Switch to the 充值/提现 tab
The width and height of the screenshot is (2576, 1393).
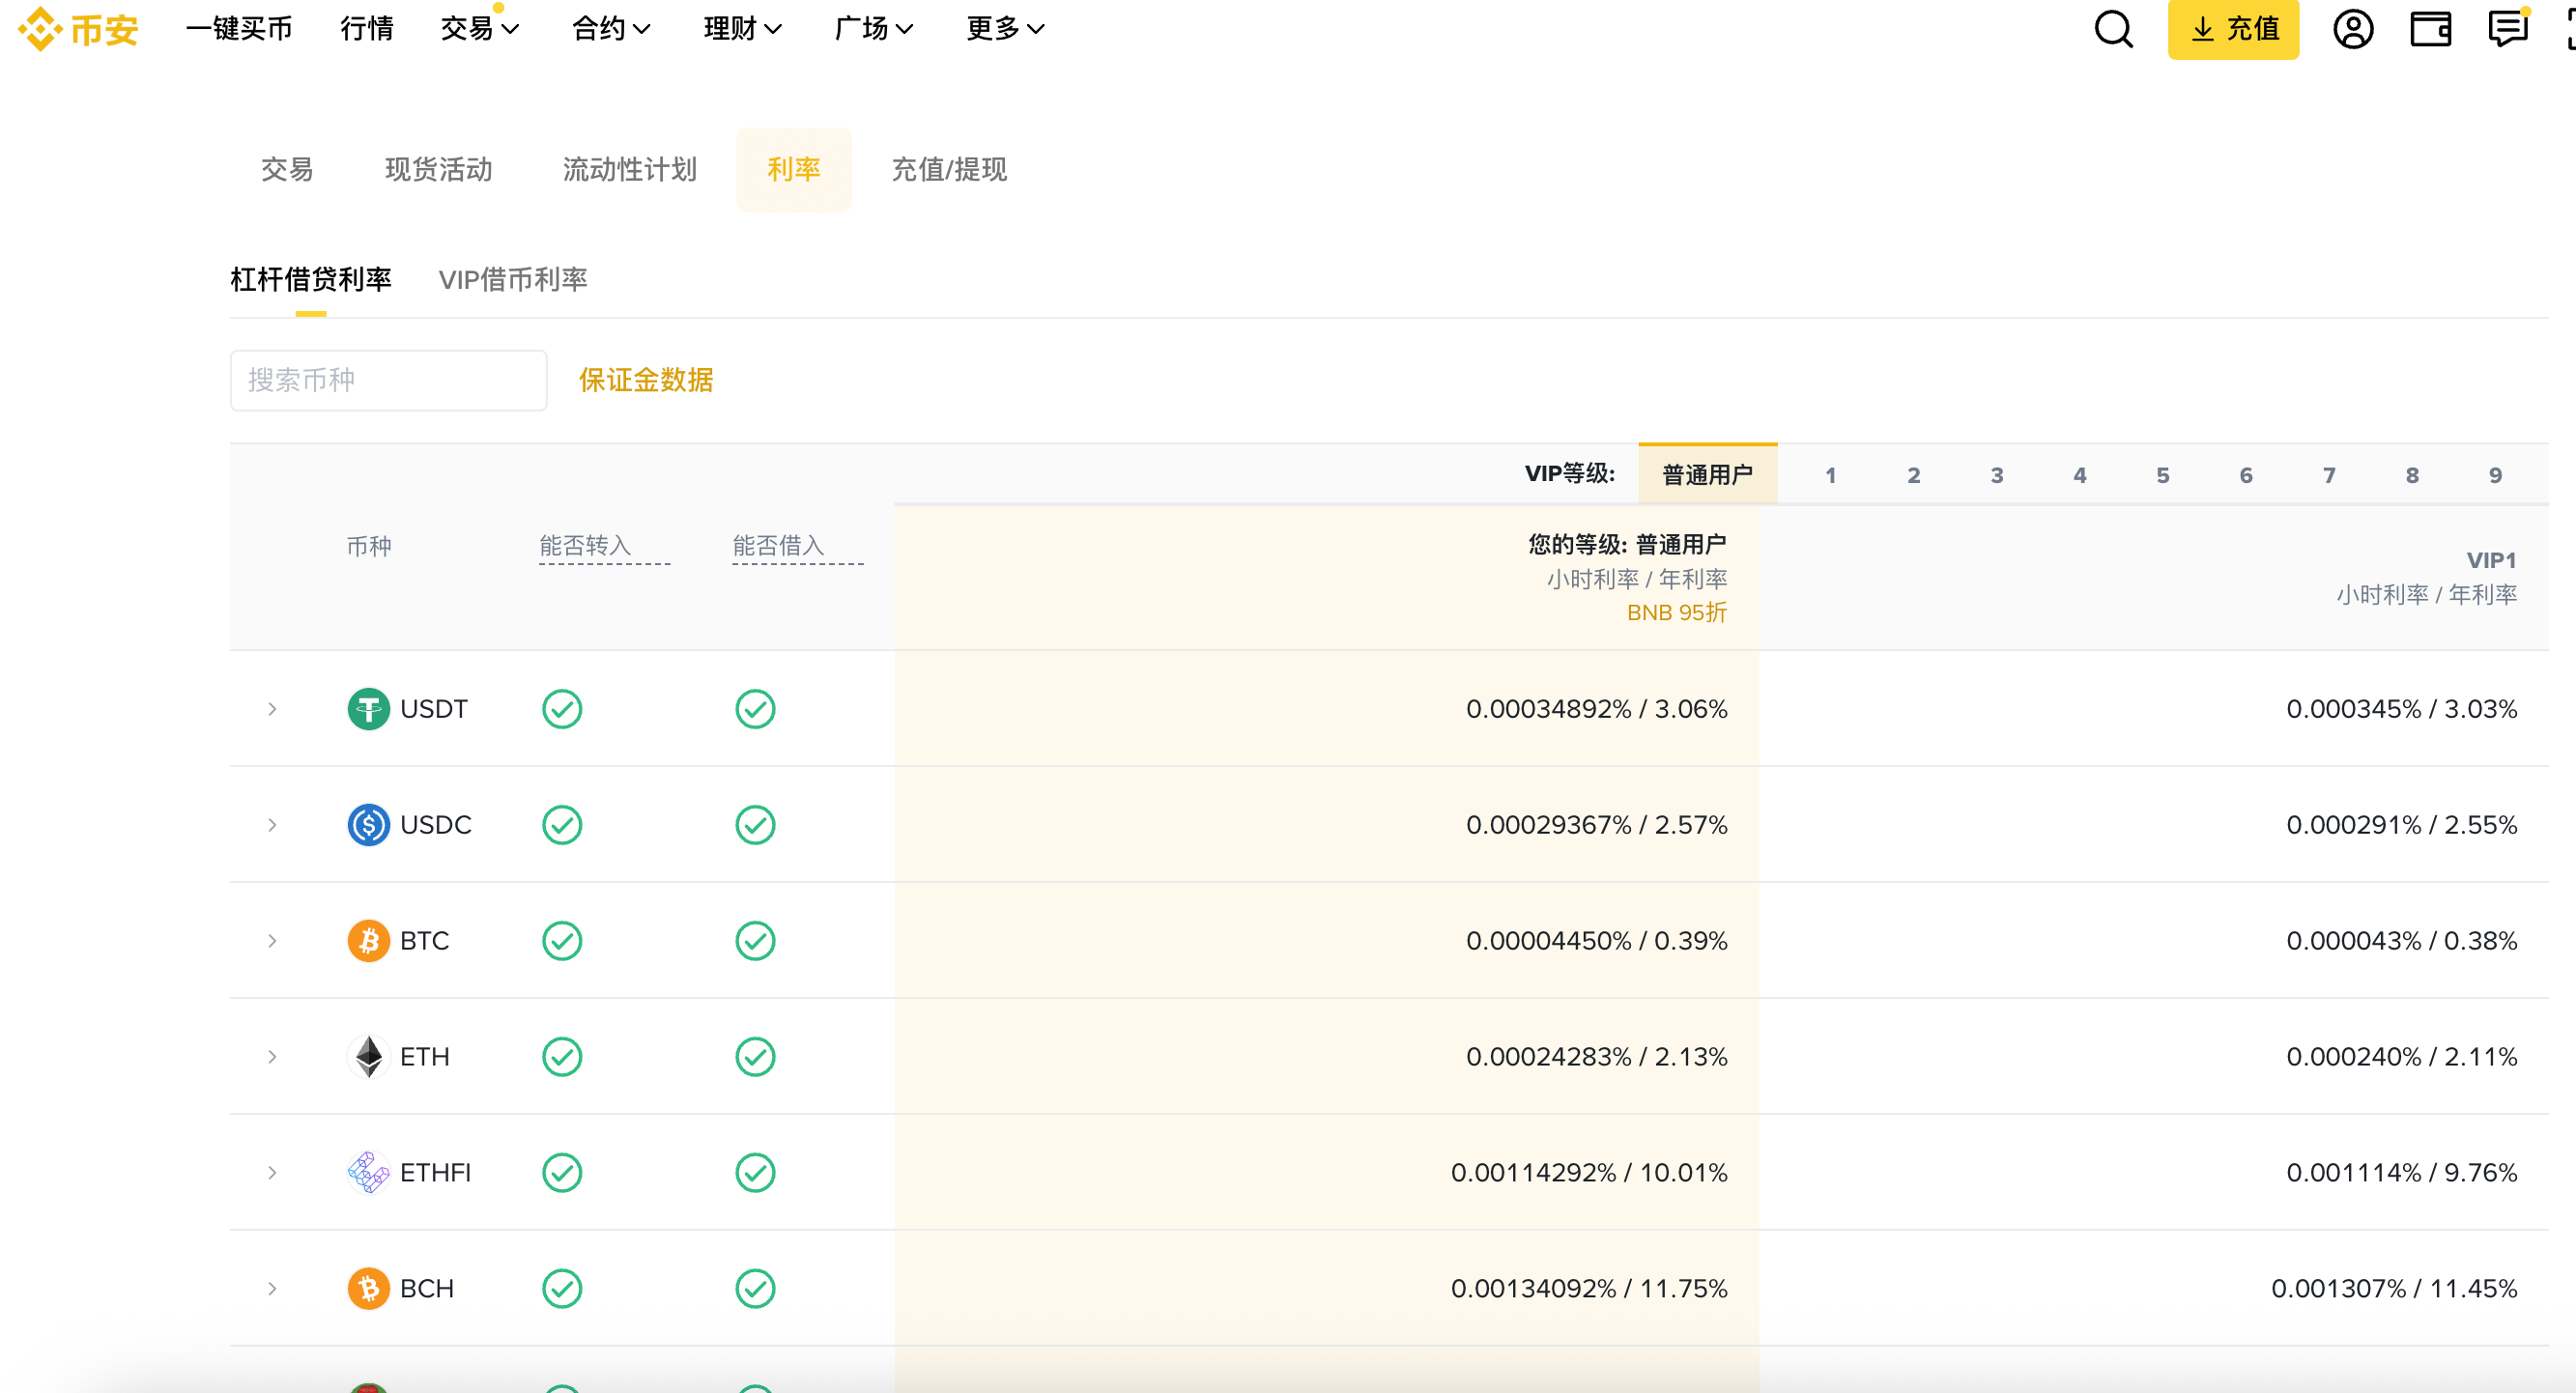tap(948, 170)
